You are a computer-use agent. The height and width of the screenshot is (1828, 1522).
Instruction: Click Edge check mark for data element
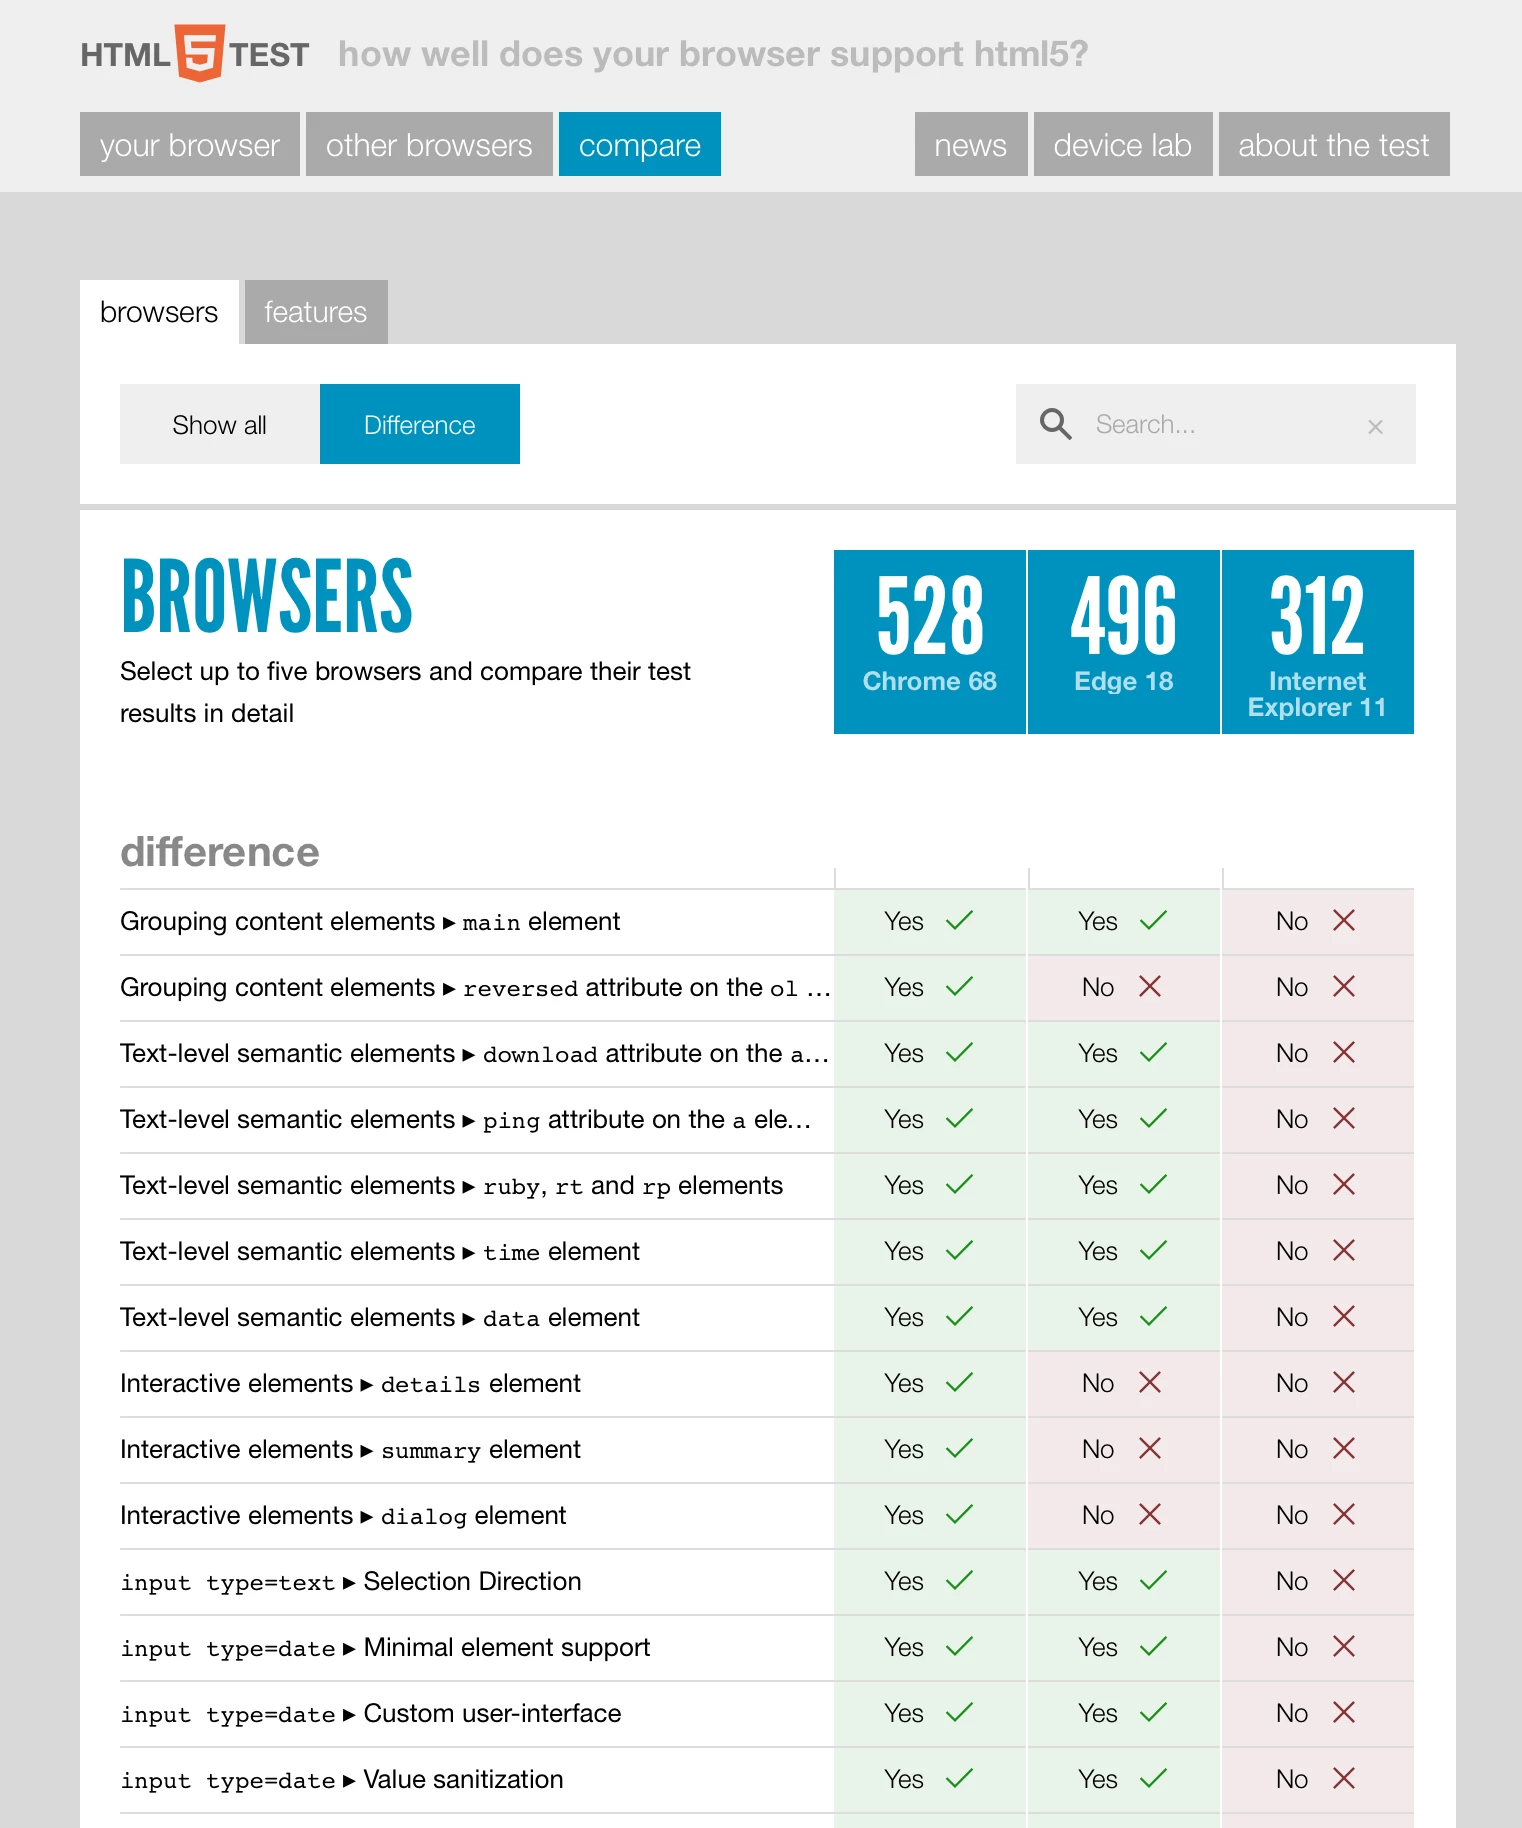(1153, 1316)
